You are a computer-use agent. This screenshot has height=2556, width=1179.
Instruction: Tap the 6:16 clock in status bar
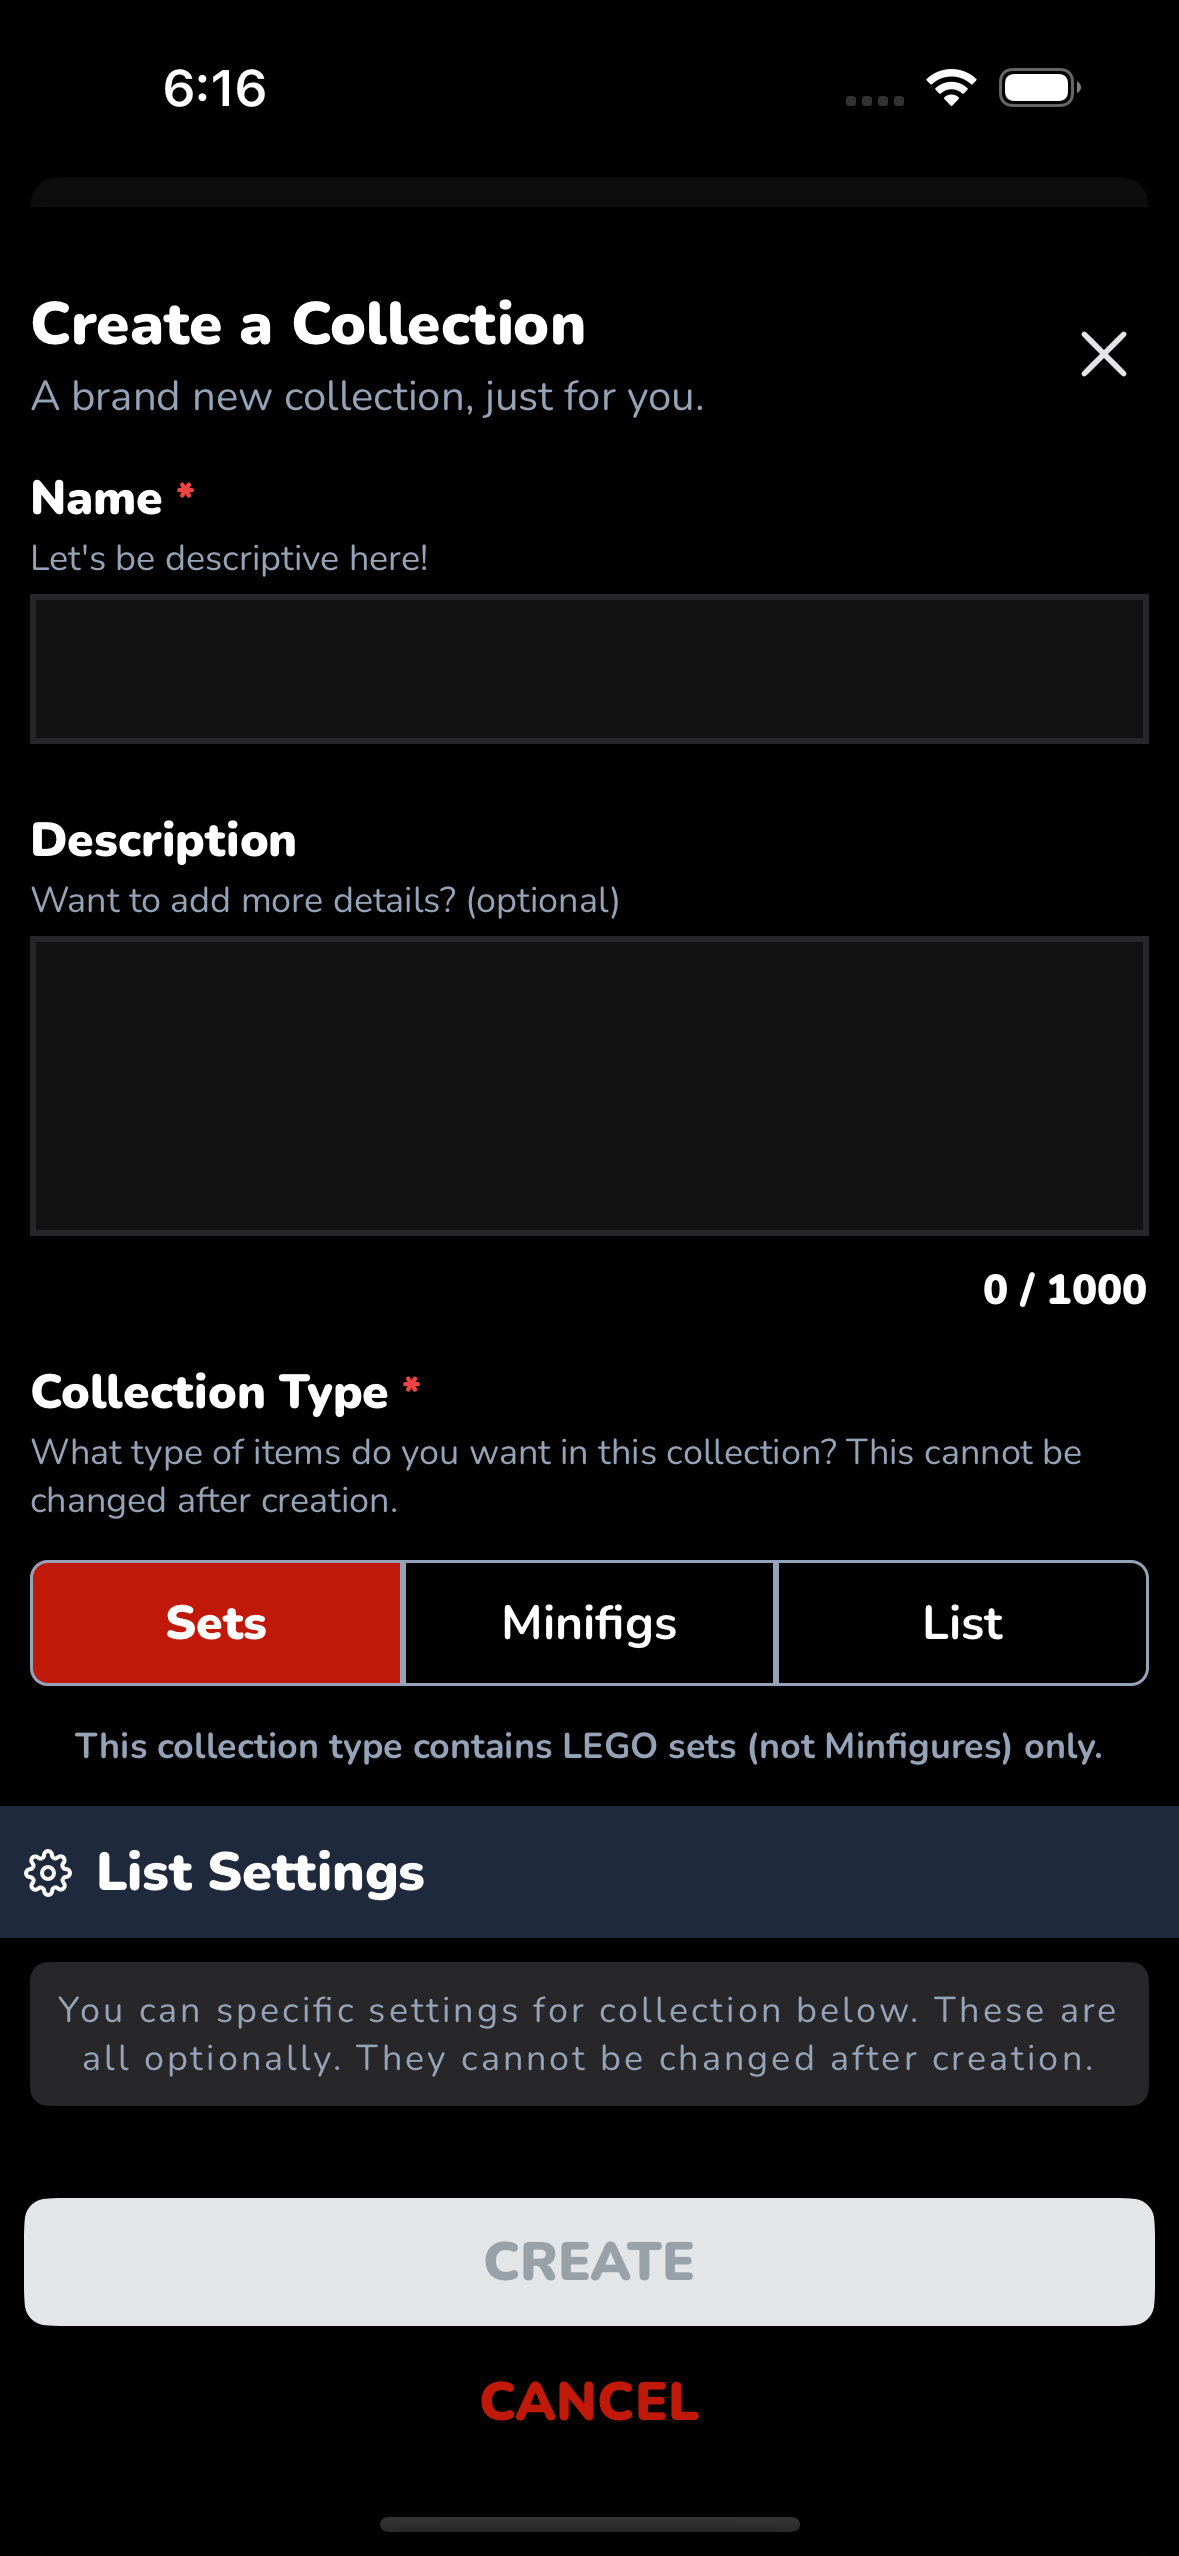[x=215, y=88]
